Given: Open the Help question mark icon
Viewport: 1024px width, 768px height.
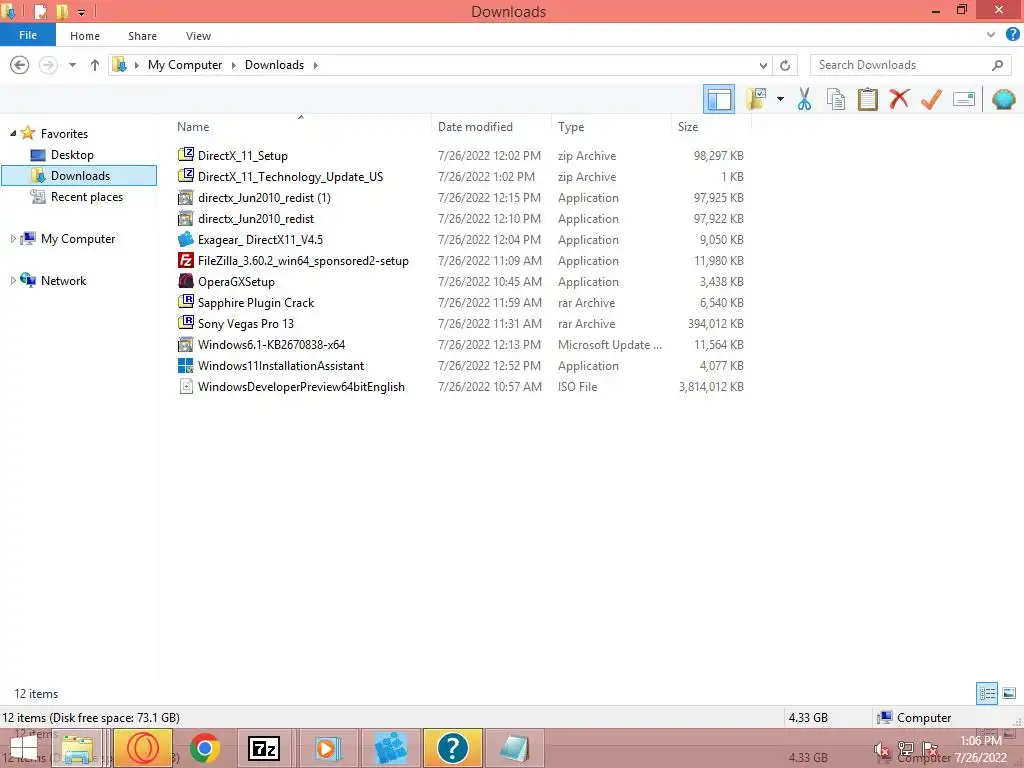Looking at the screenshot, I should click(x=1012, y=35).
